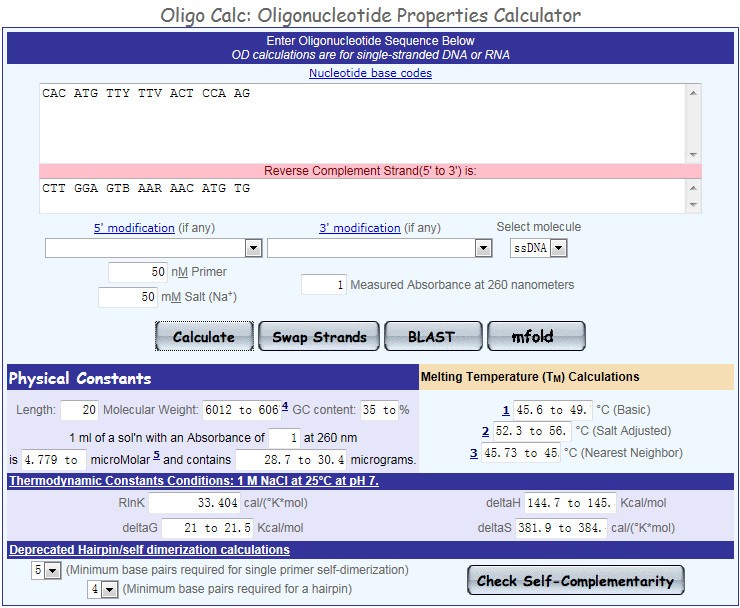Click the Swap Strands button
This screenshot has height=608, width=740.
[319, 336]
